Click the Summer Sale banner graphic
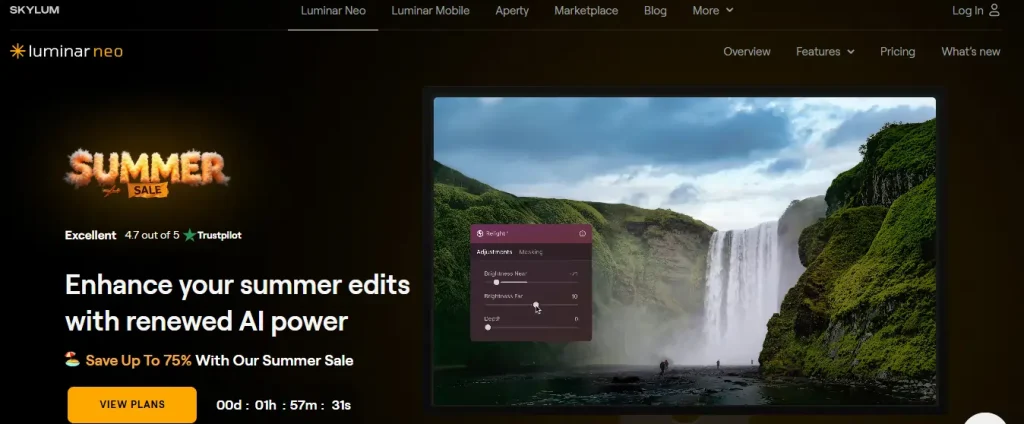1024x424 pixels. point(147,173)
